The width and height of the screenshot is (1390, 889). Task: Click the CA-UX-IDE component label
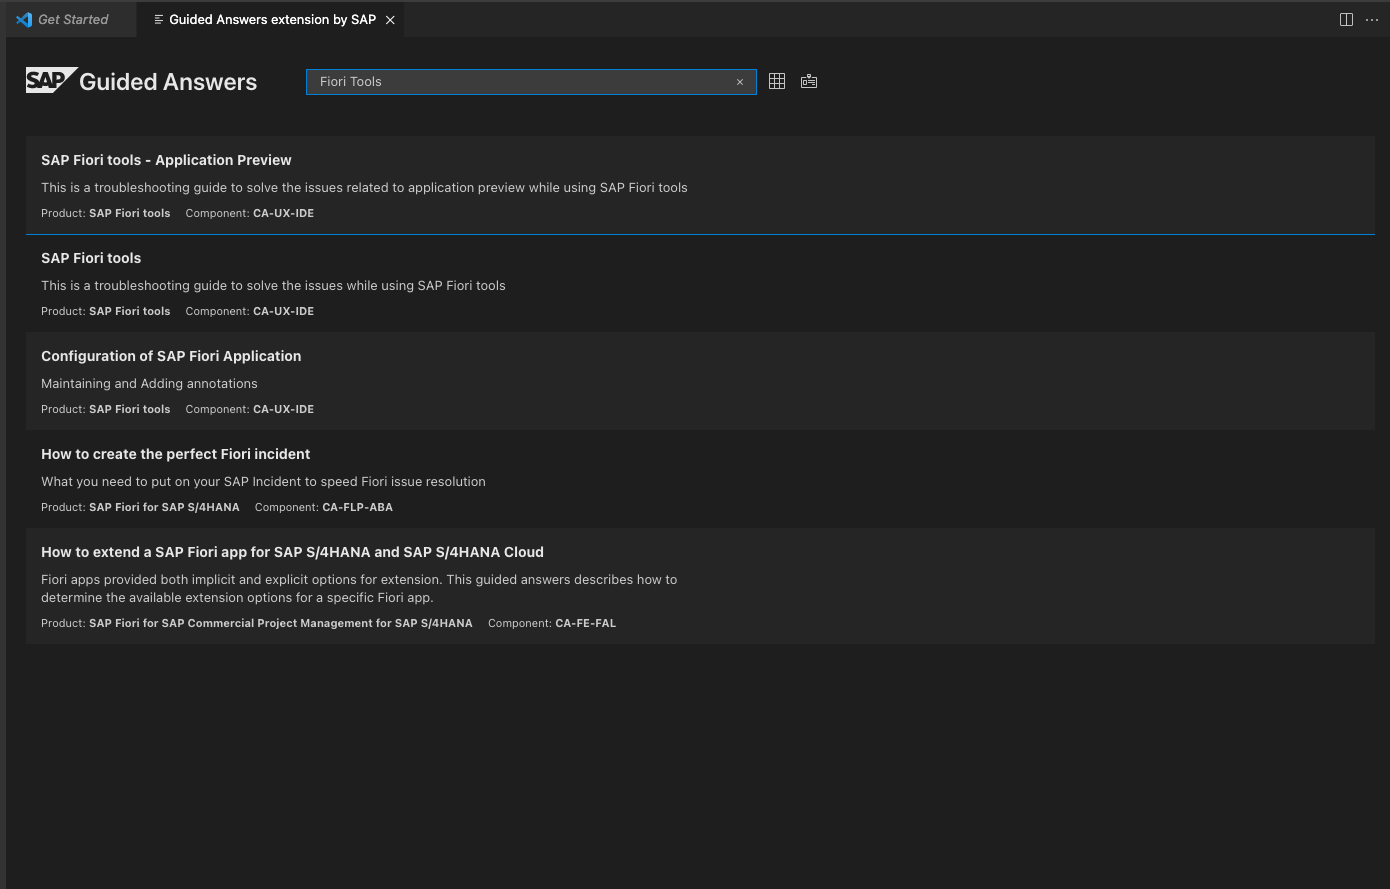coord(283,213)
